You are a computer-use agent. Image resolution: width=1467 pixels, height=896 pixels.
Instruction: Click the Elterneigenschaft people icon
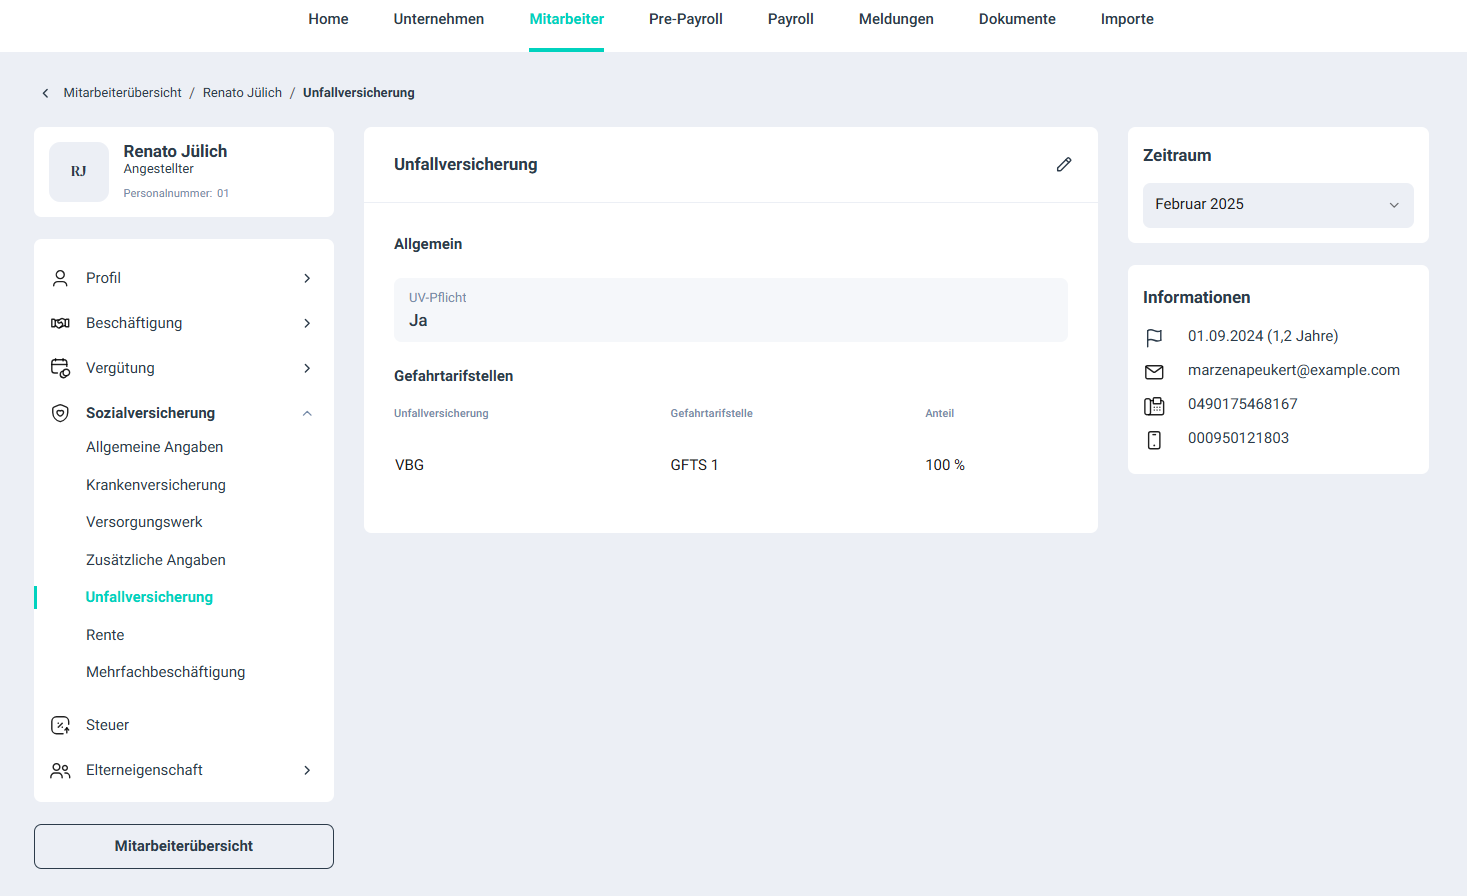point(60,770)
